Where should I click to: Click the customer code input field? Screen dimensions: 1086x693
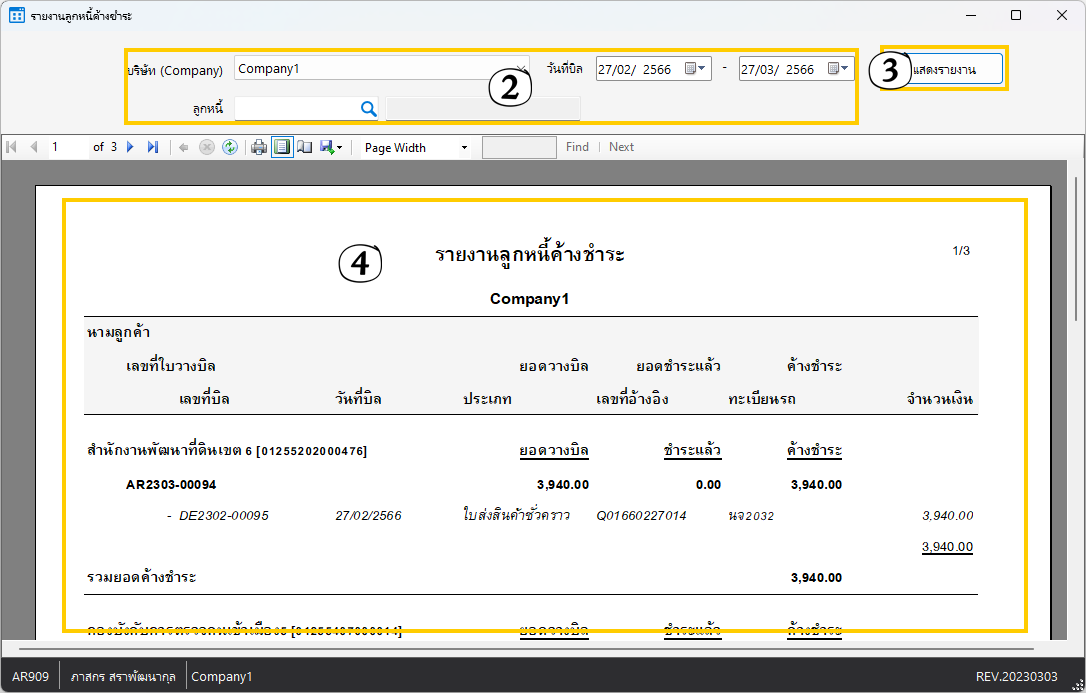(x=294, y=109)
